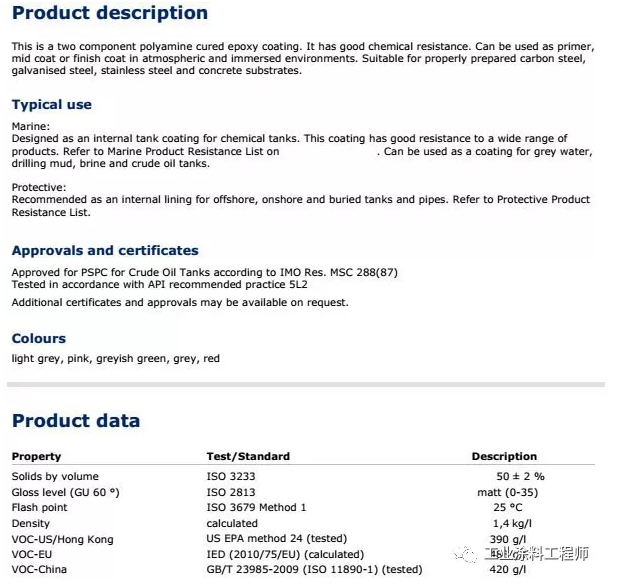Image resolution: width=628 pixels, height=588 pixels.
Task: Click the grey horizontal section divider
Action: pos(306,385)
